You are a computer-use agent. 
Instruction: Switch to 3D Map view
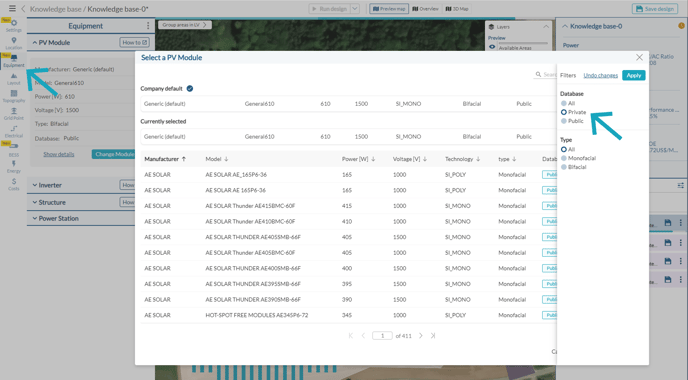[457, 9]
